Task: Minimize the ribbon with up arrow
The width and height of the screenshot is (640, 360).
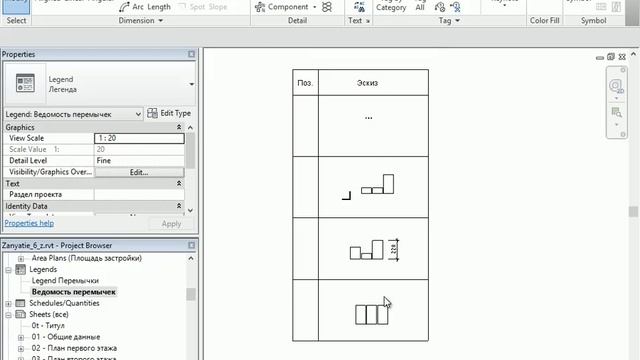Action: (x=633, y=54)
